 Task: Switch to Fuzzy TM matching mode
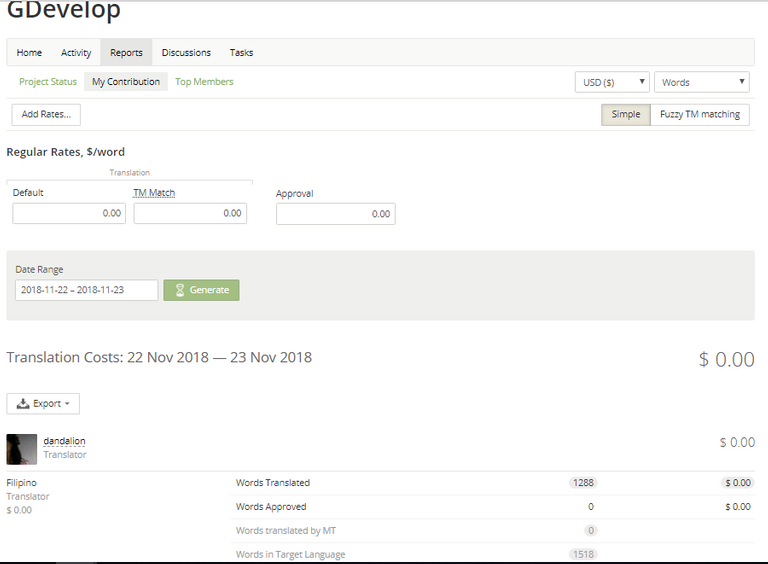click(700, 114)
